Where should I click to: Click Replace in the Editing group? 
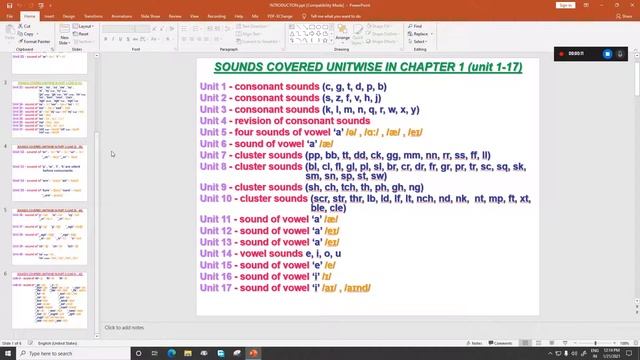[418, 34]
